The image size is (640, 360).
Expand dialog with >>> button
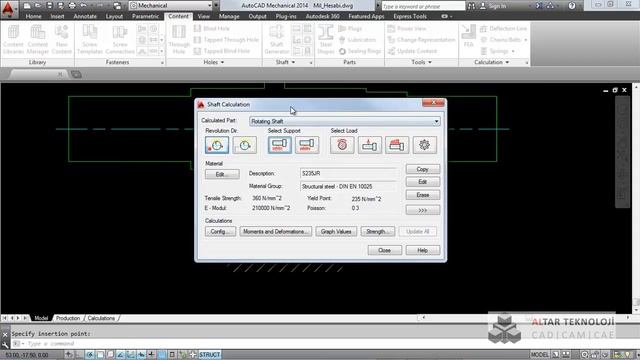(423, 210)
